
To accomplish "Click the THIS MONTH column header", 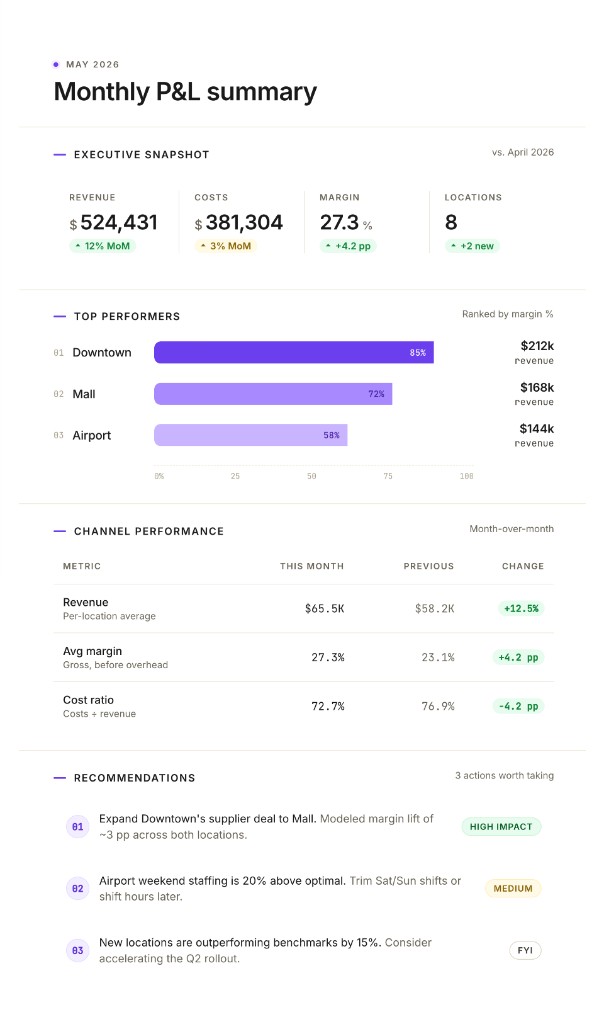I will 311,566.
